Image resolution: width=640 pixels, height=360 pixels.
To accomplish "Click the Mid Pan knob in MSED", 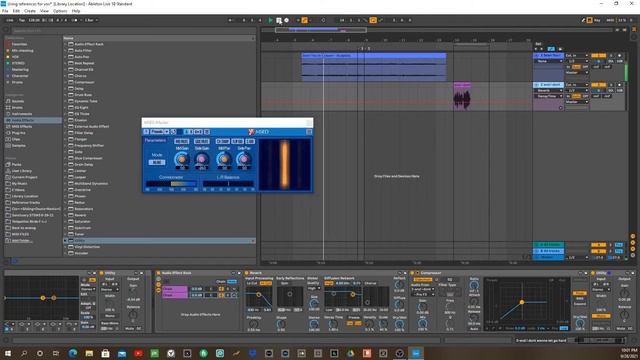I will pos(224,159).
